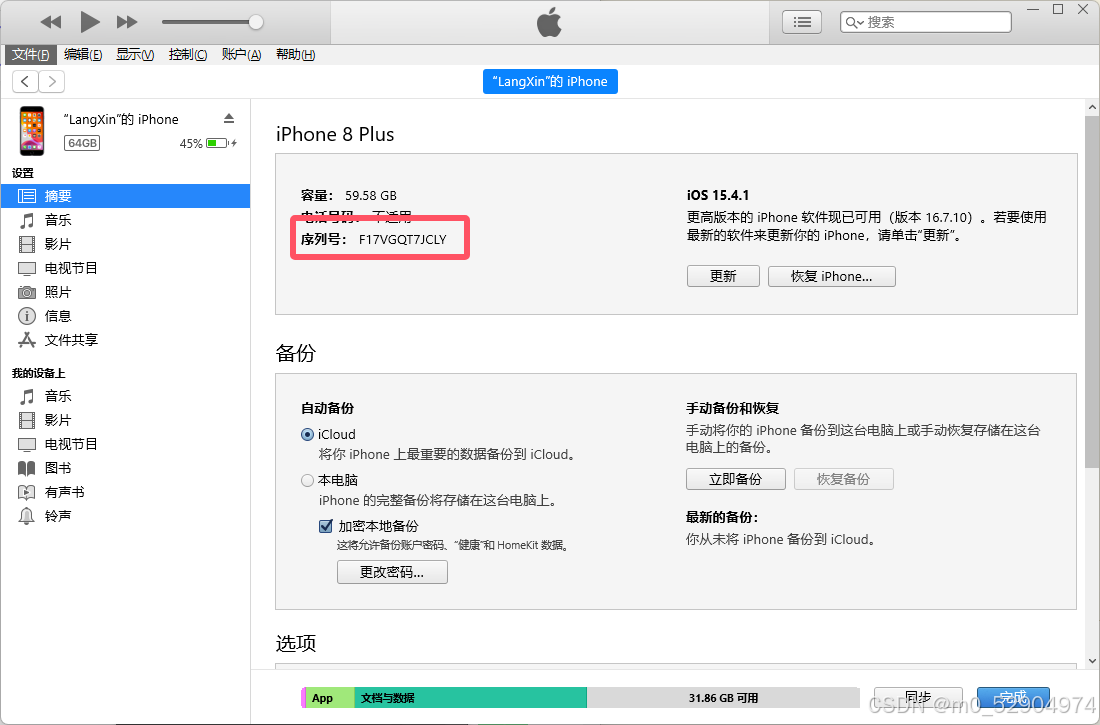Click 恢复iPhone to restore the device

pyautogui.click(x=831, y=276)
